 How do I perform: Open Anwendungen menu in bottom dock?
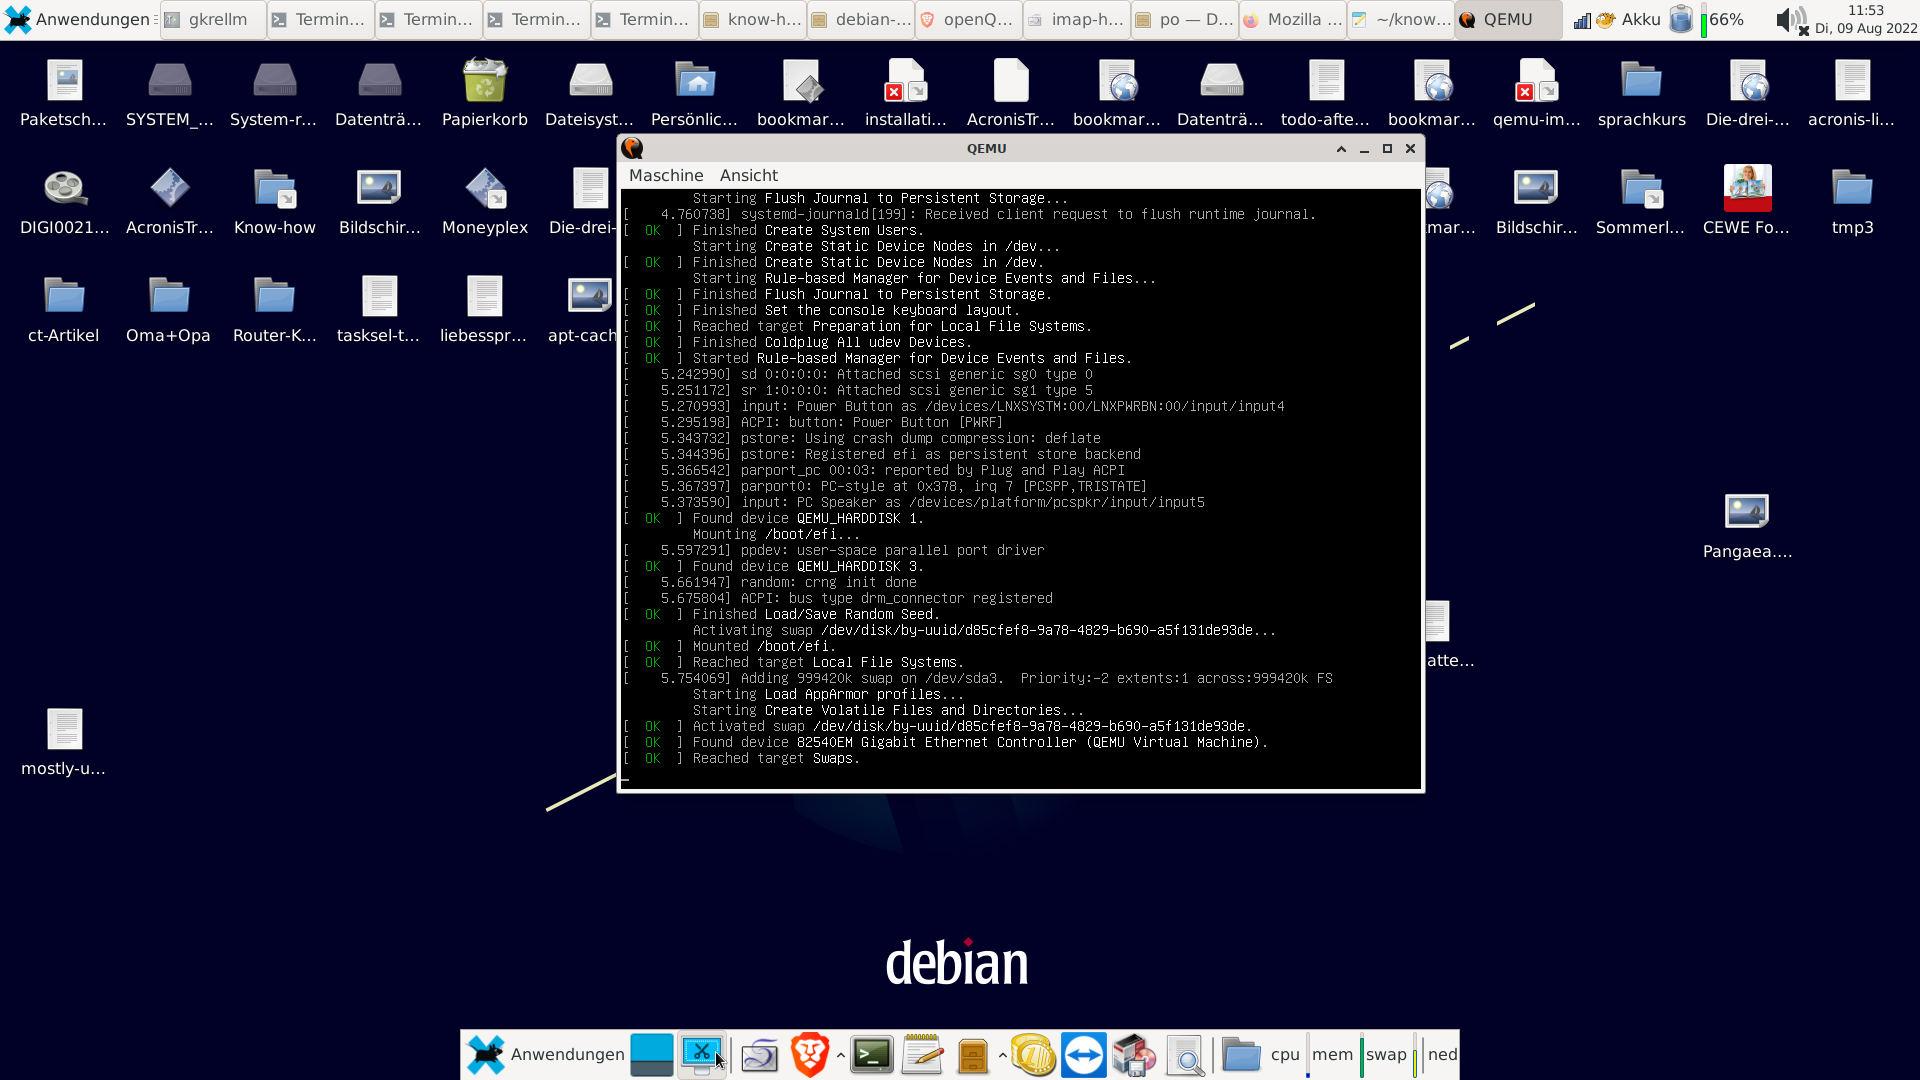click(546, 1054)
